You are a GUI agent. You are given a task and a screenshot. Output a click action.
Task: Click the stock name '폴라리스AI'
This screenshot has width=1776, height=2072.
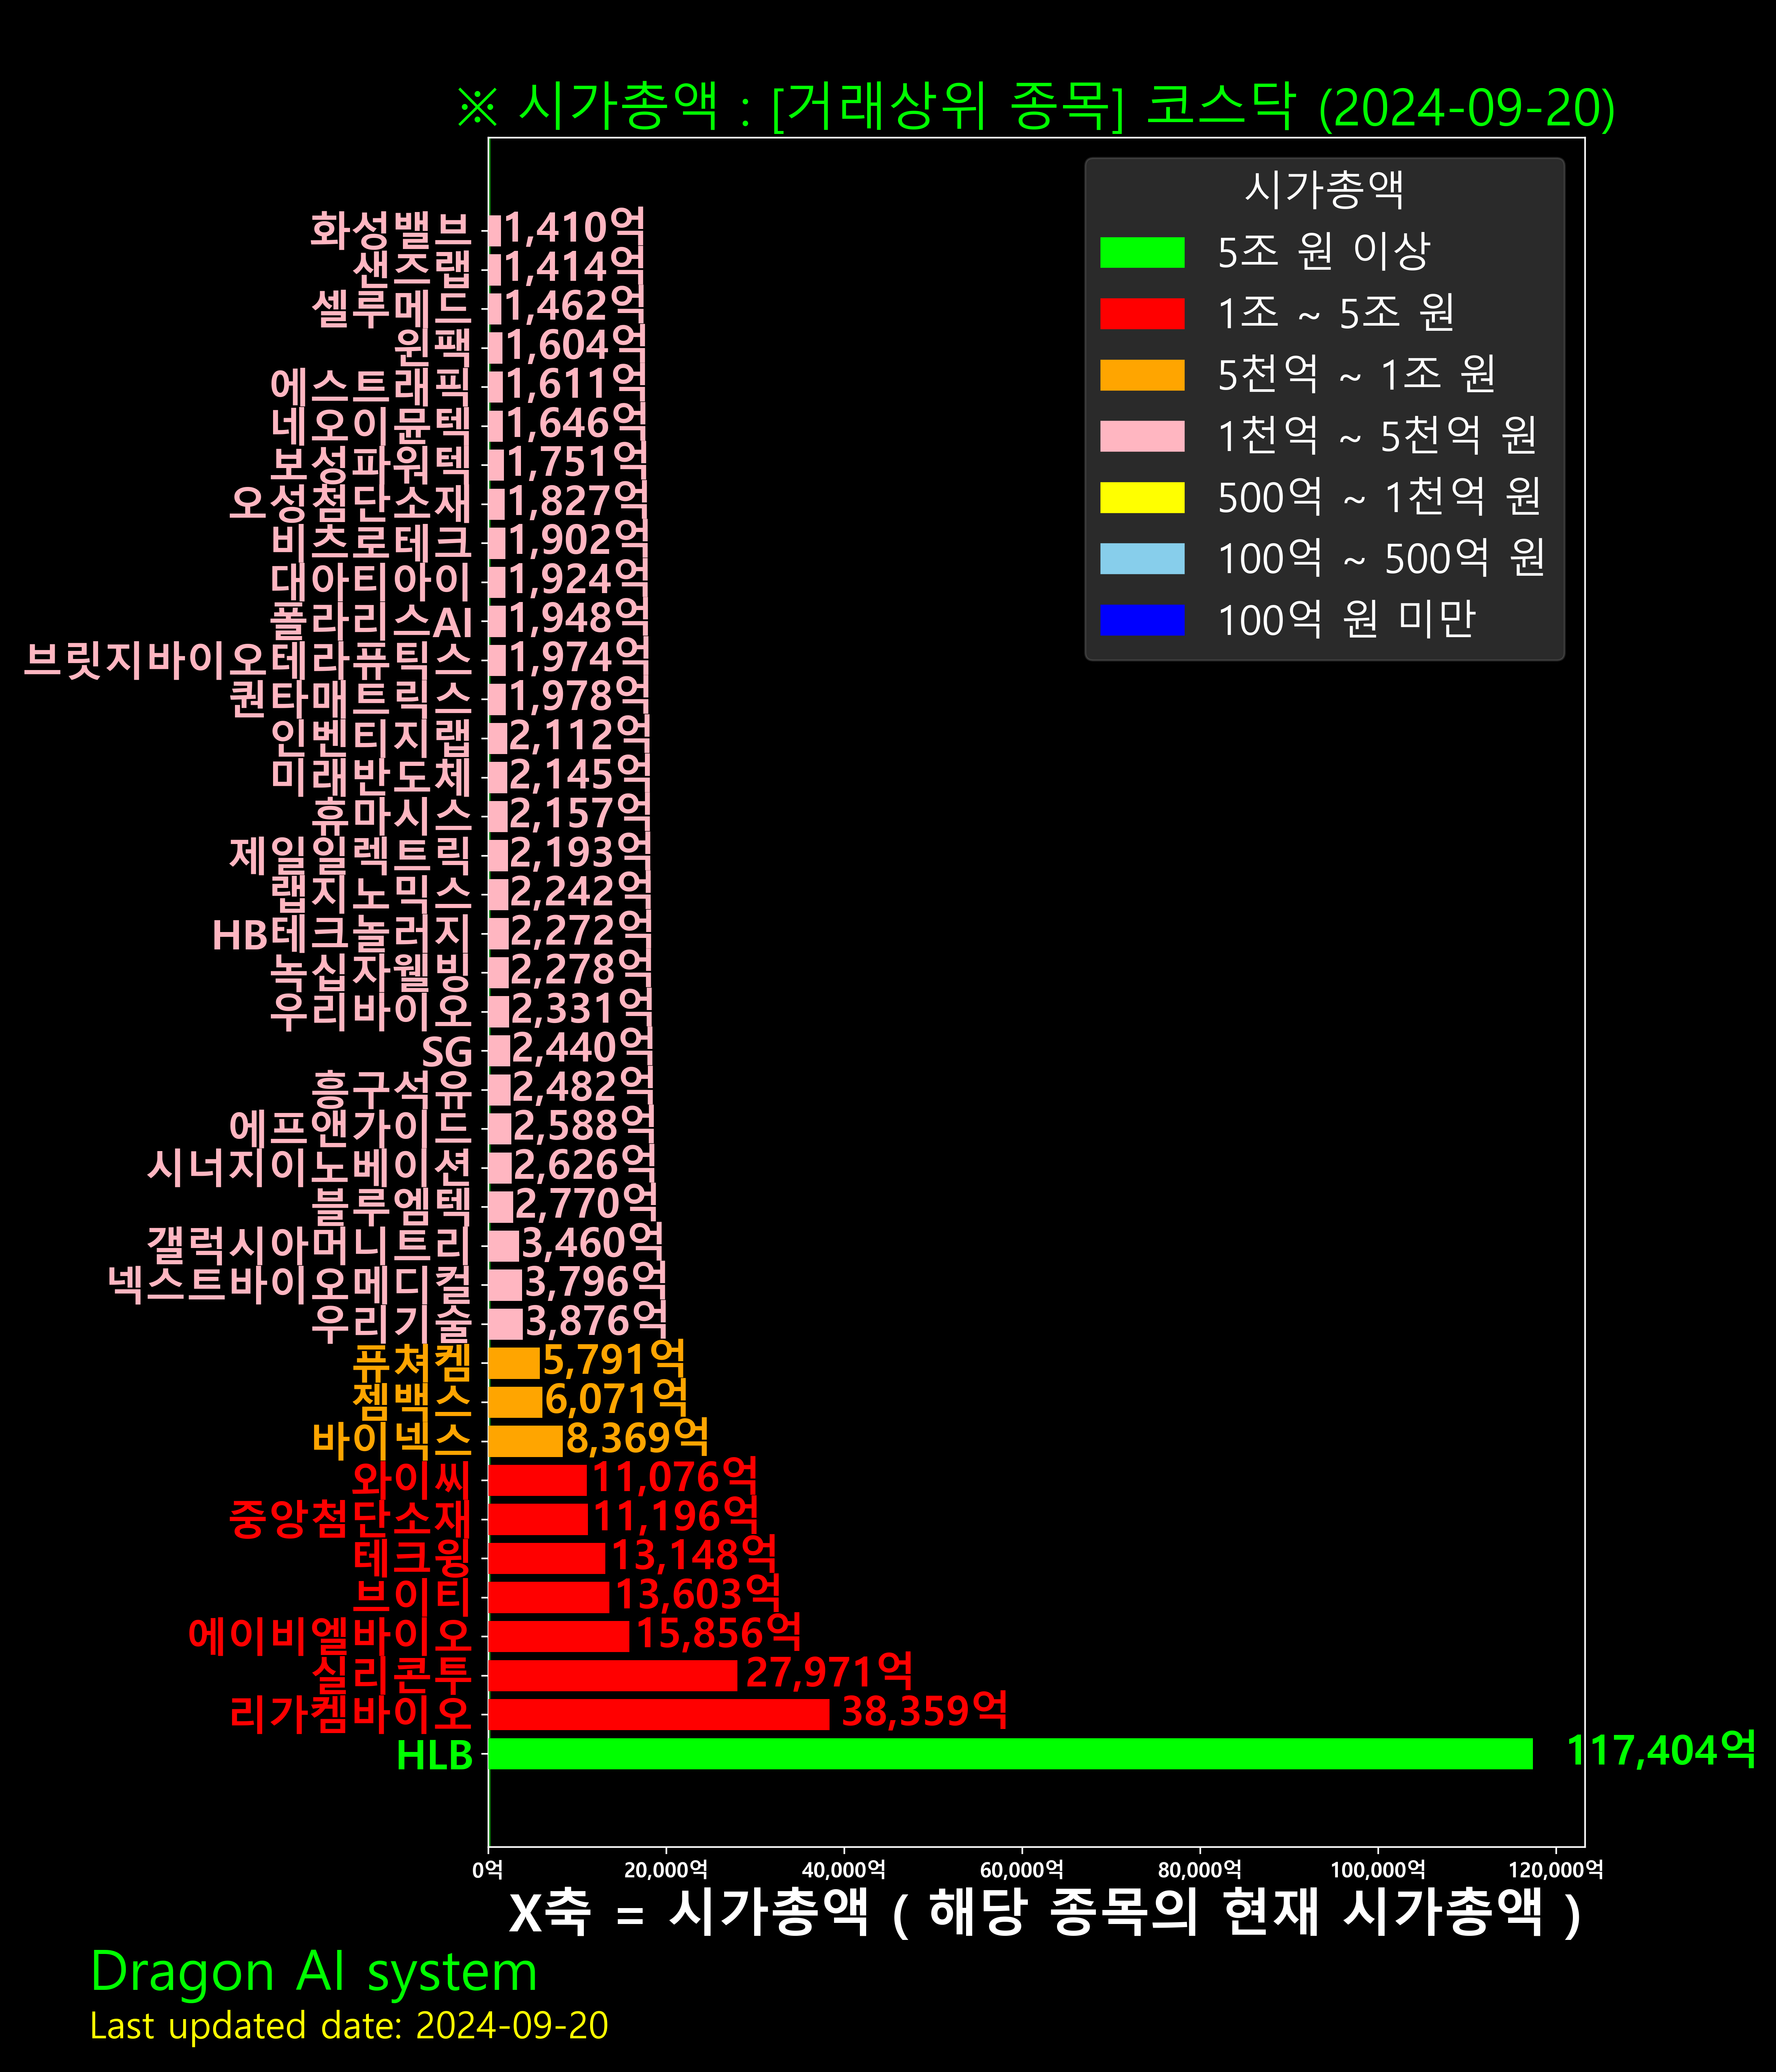371,621
